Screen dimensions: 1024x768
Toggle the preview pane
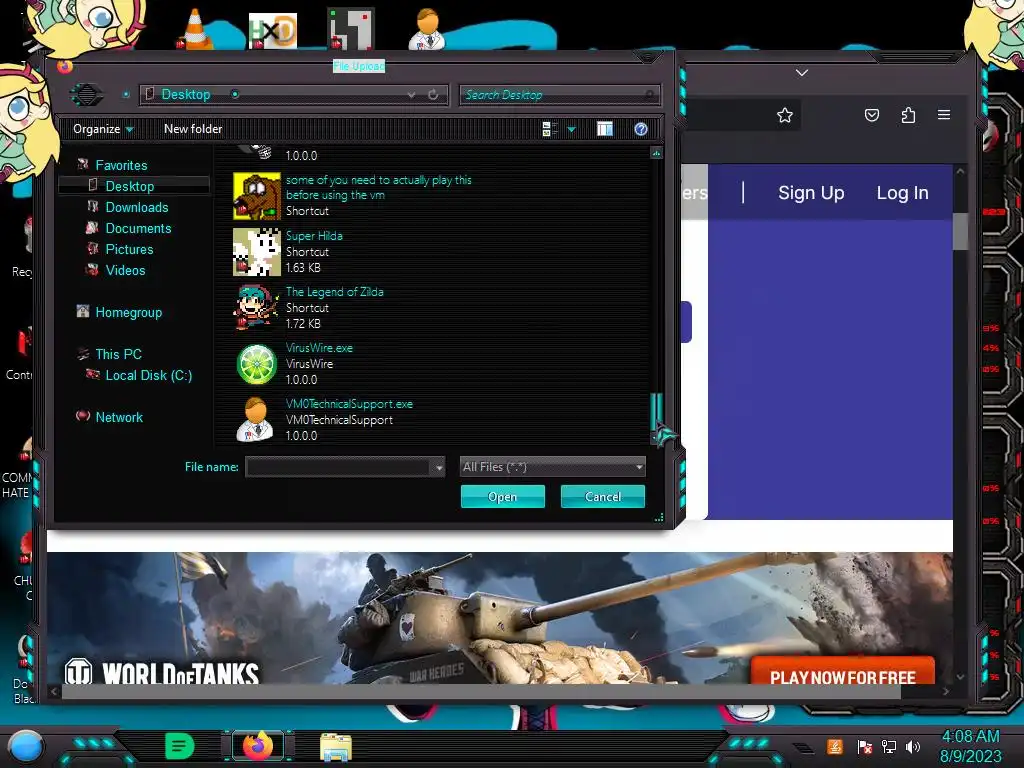pos(605,129)
